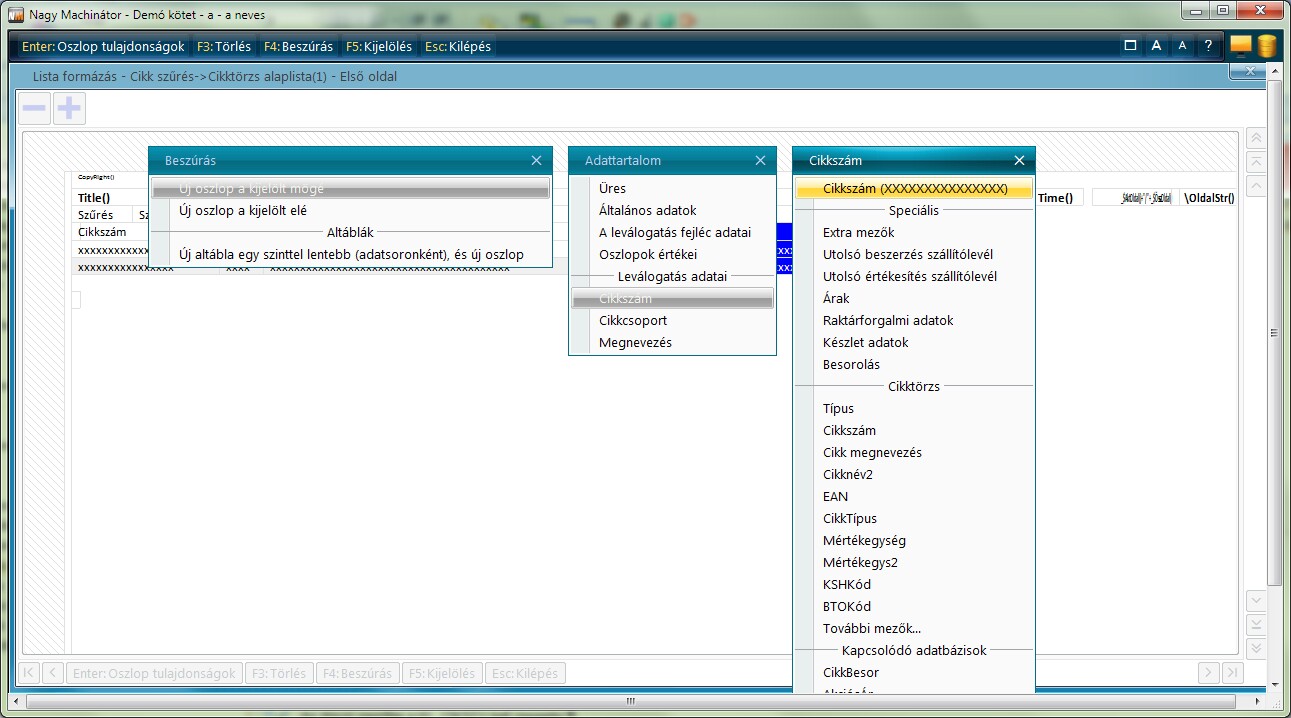Choose 'Új oszlop a kijelölt elé' option

243,210
